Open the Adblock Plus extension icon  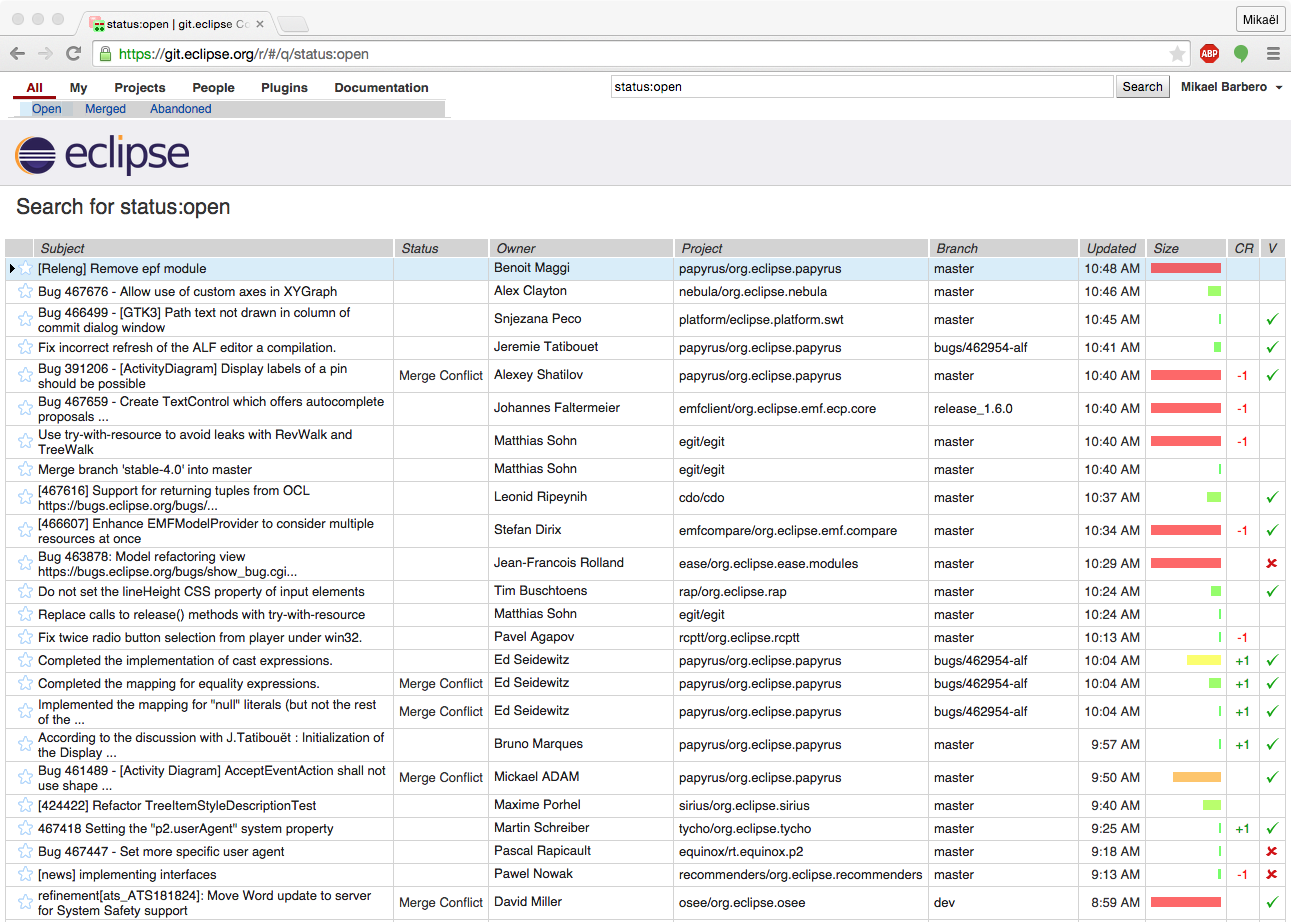click(x=1209, y=54)
